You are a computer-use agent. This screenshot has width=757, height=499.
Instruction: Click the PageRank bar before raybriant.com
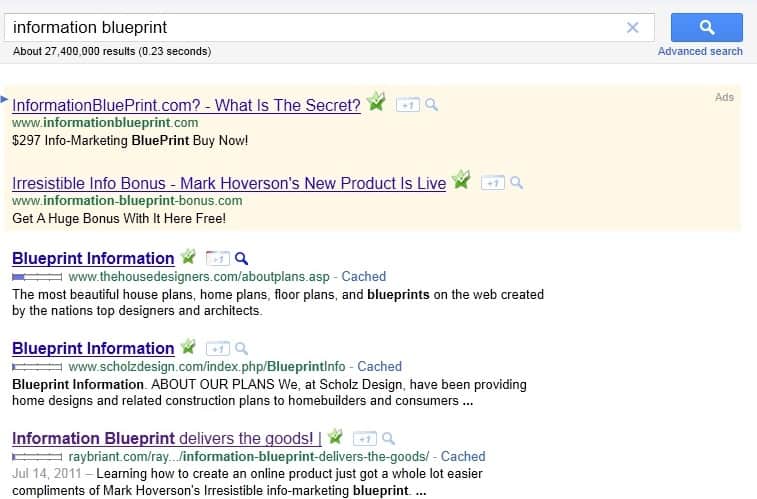coord(37,457)
